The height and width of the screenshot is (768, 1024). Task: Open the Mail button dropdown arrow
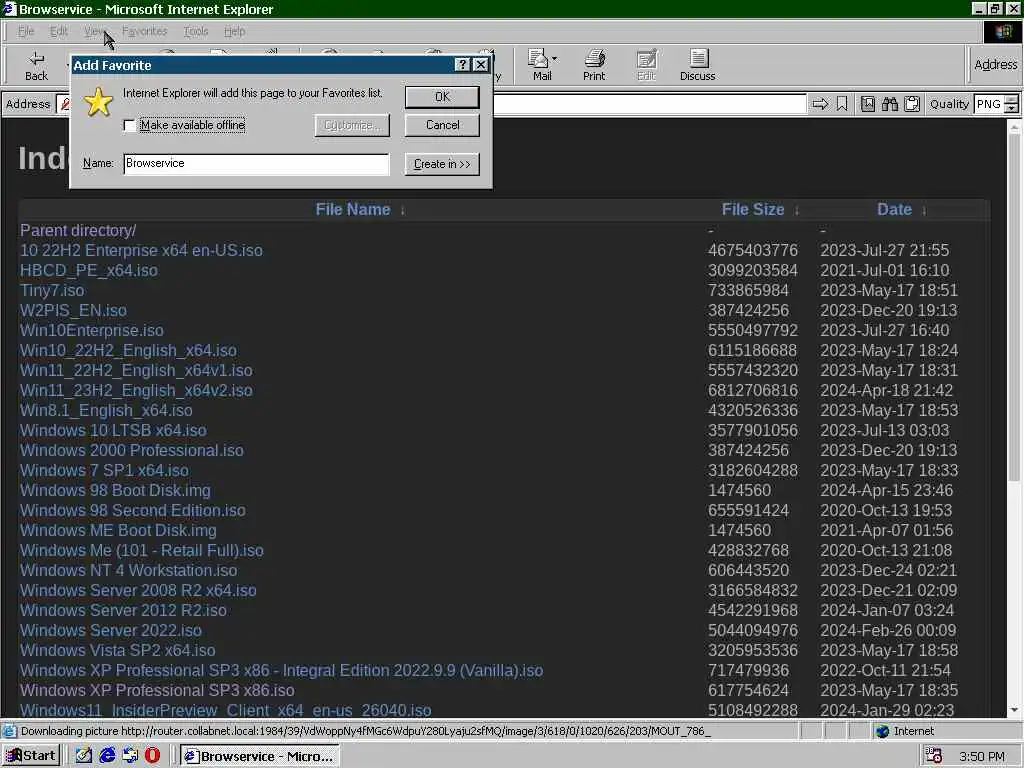[554, 59]
